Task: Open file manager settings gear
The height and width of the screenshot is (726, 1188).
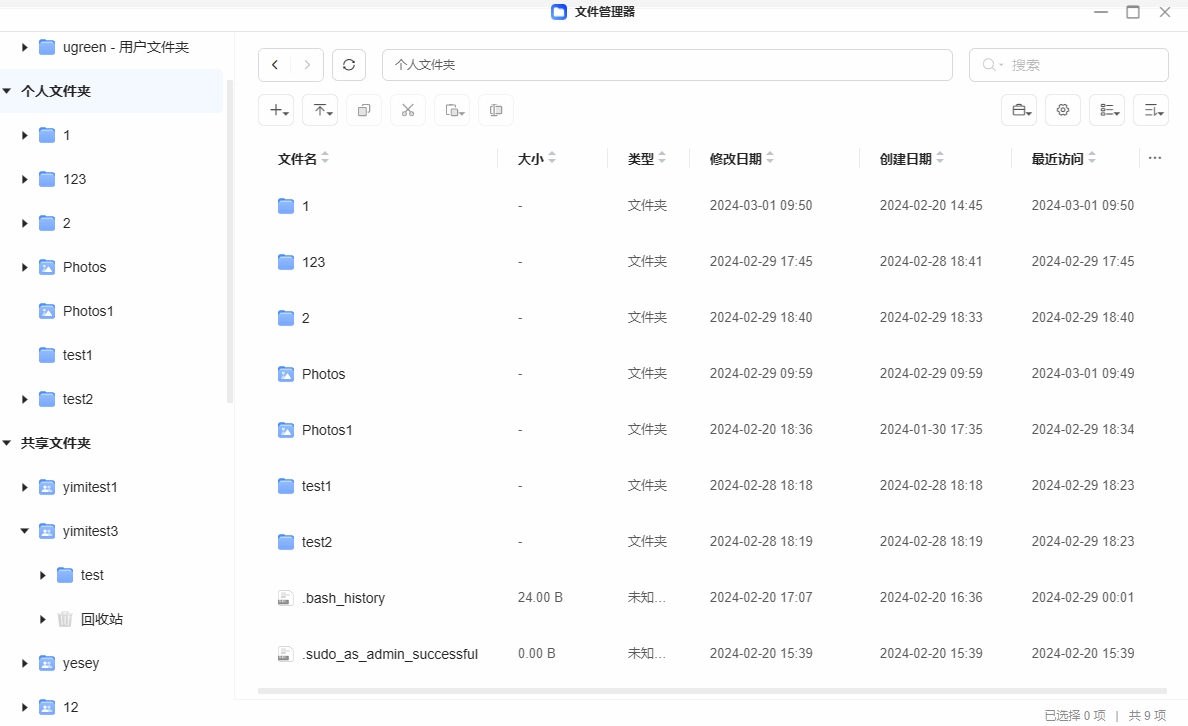Action: (x=1063, y=111)
